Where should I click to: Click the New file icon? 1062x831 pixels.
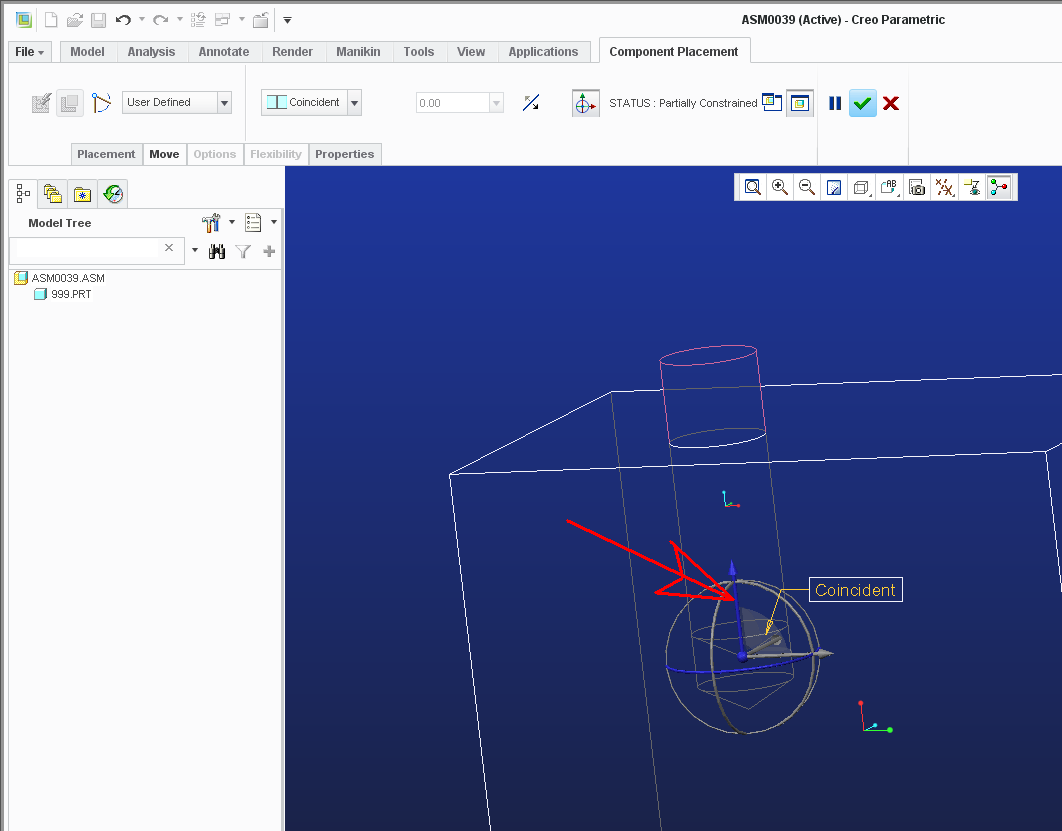pyautogui.click(x=51, y=20)
